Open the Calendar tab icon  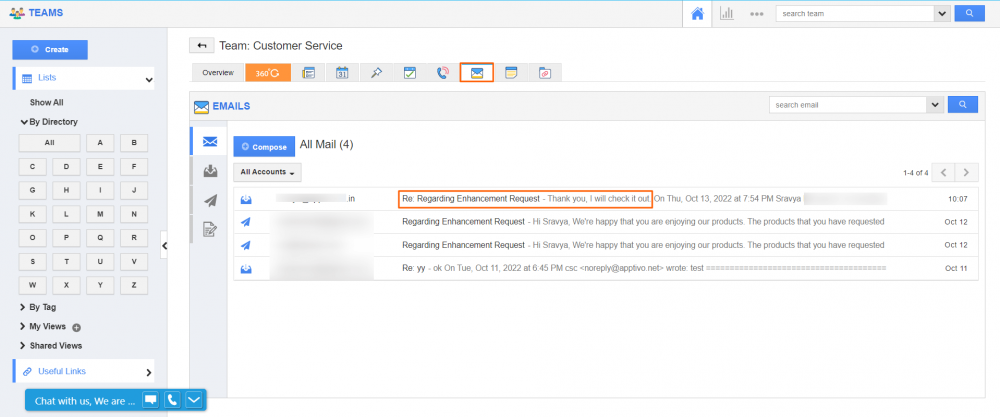(341, 73)
